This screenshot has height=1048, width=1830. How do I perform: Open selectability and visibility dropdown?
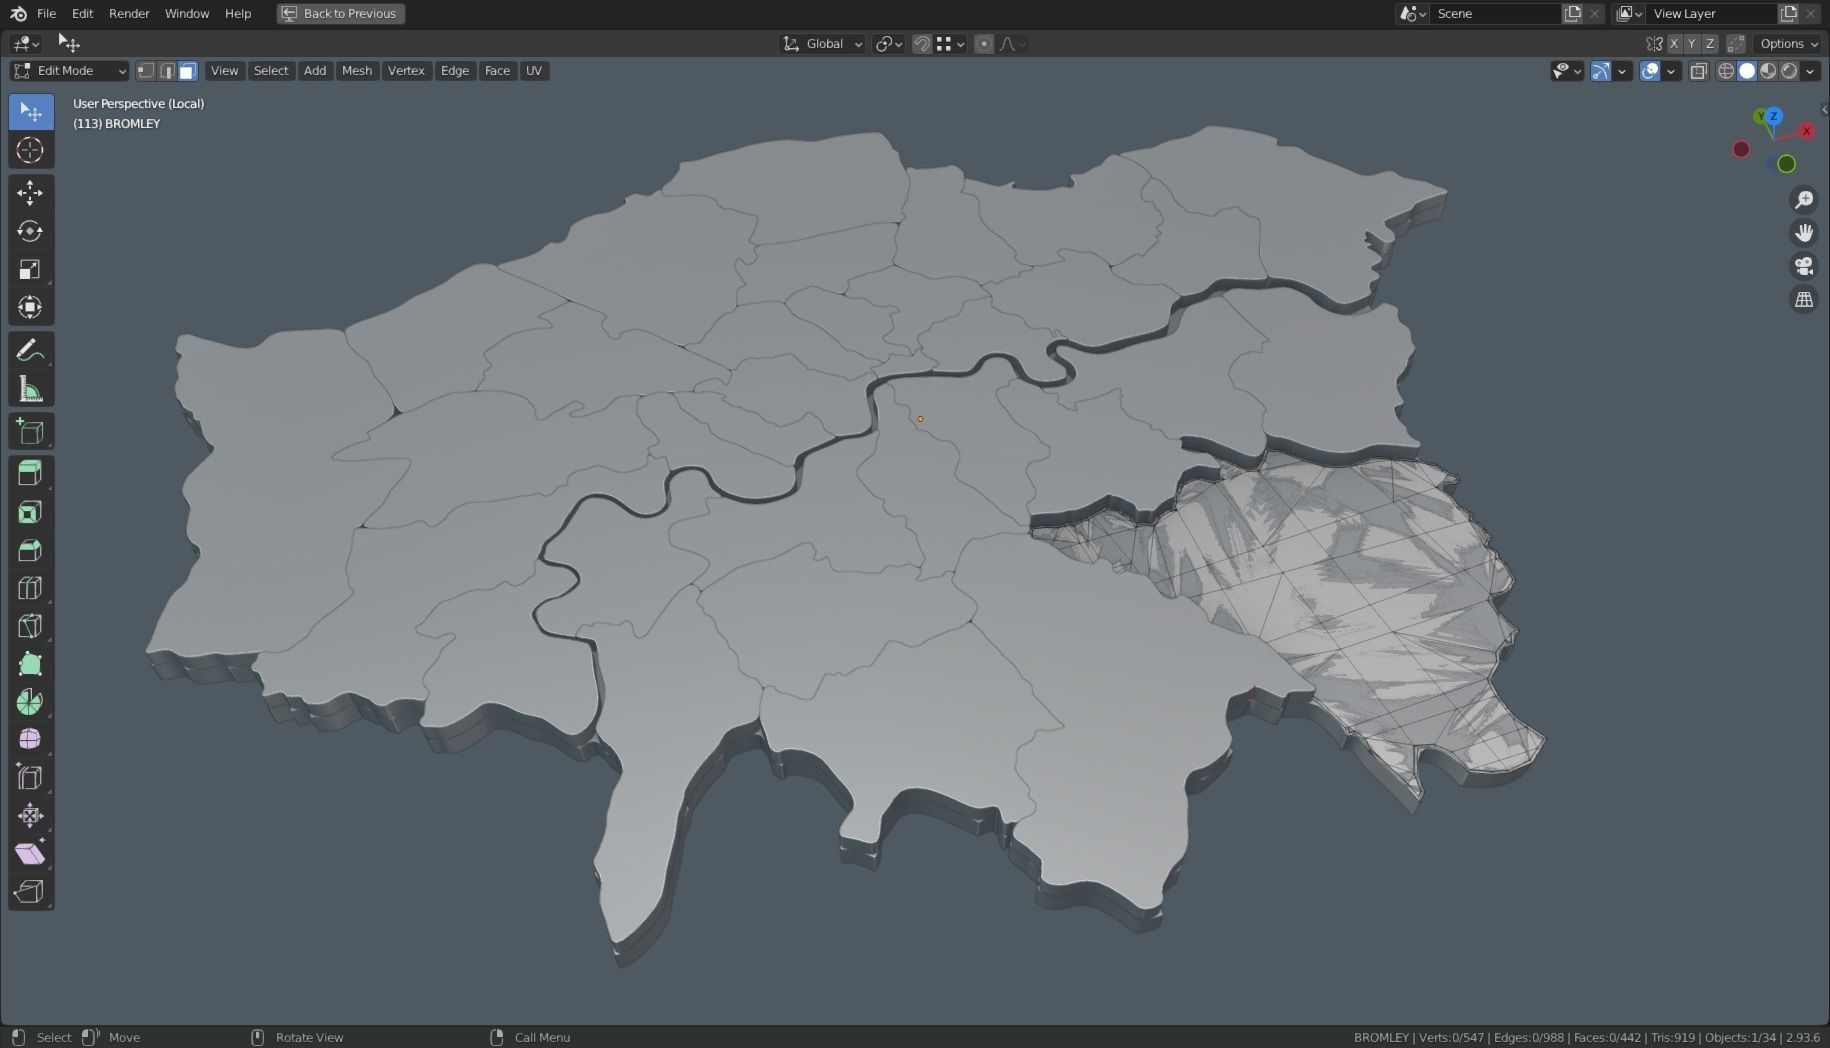pyautogui.click(x=1567, y=71)
